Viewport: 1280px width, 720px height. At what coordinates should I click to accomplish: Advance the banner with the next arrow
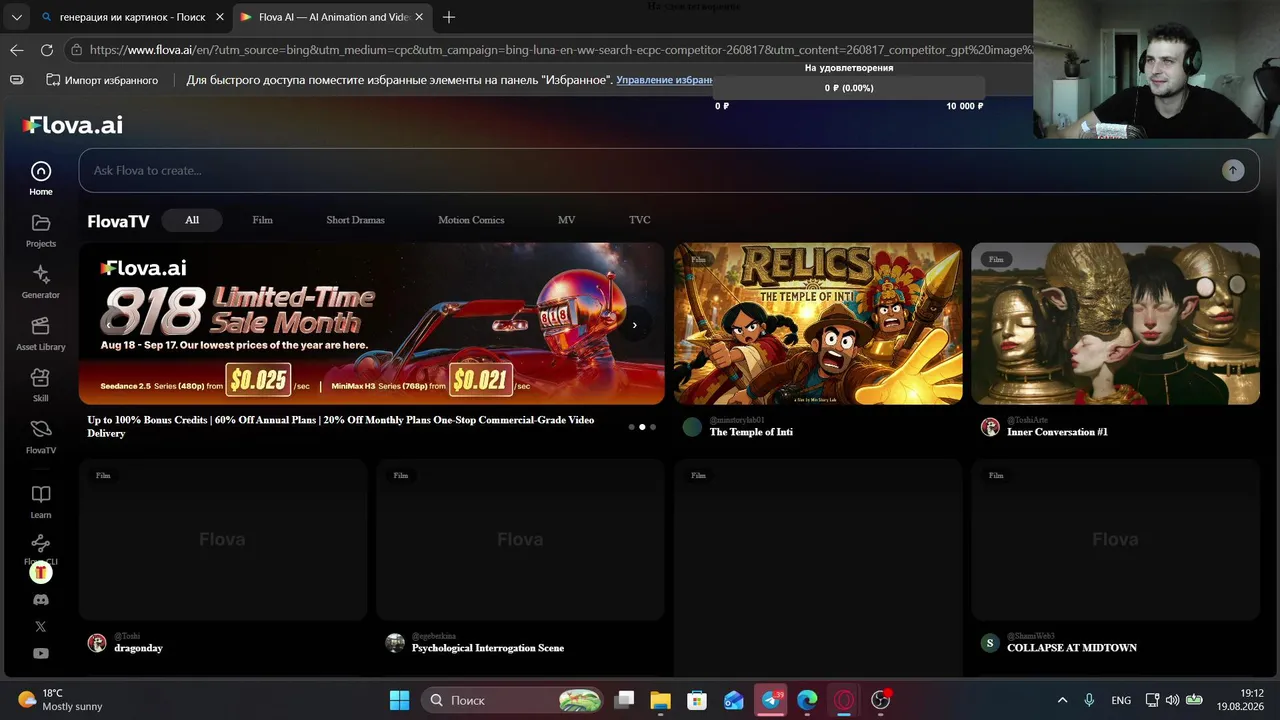634,324
